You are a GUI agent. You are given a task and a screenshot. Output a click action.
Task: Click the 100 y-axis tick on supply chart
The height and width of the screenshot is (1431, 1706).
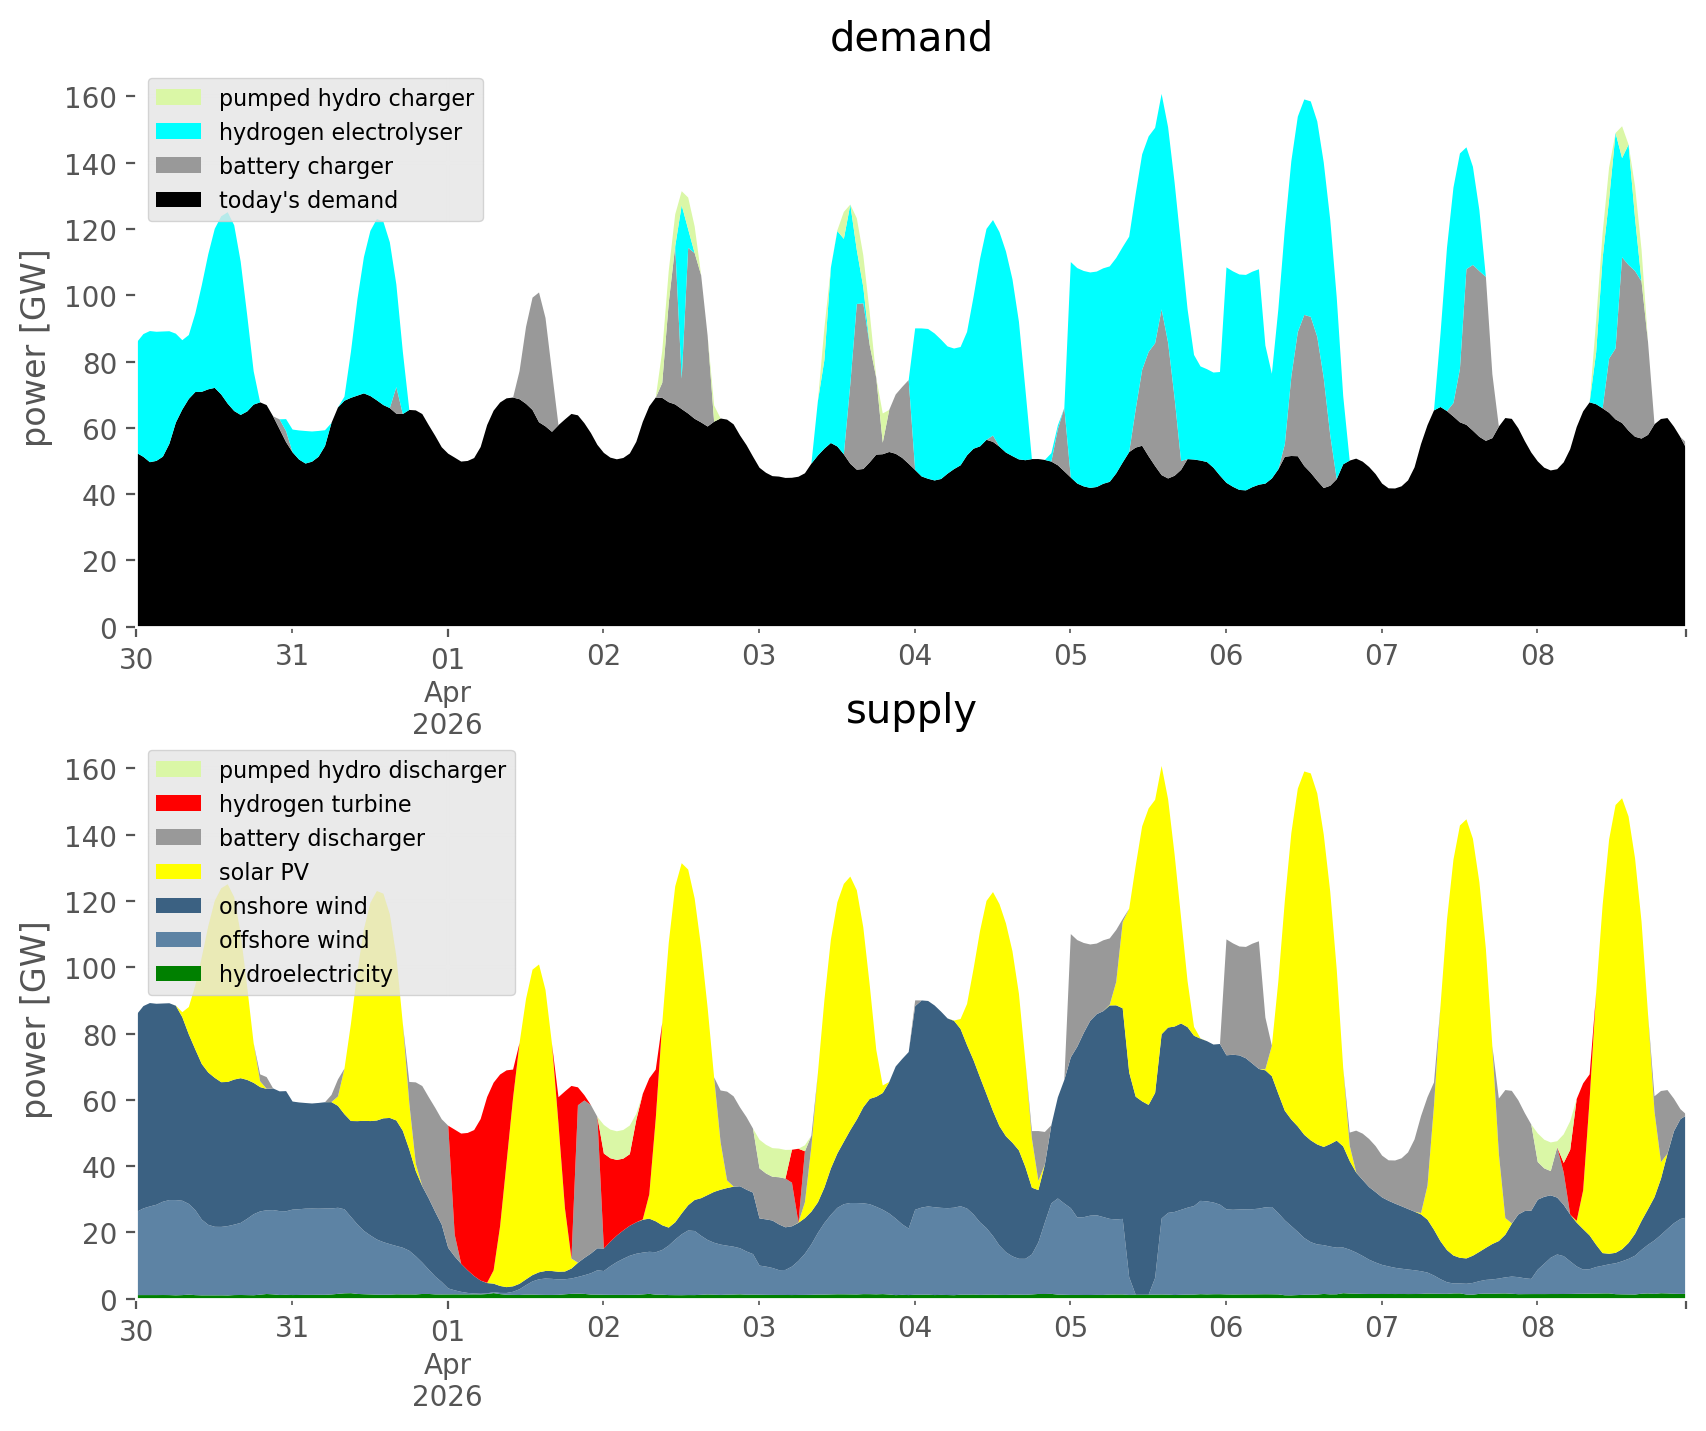92,968
